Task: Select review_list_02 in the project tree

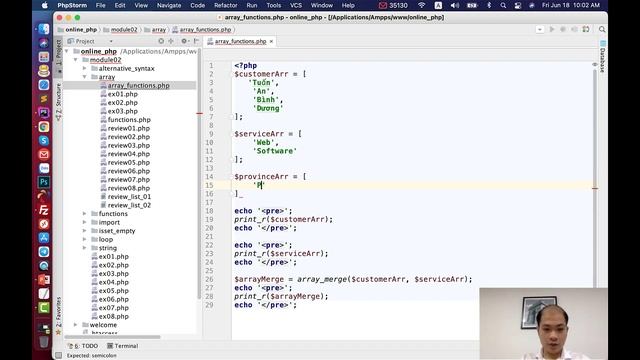Action: pos(129,205)
